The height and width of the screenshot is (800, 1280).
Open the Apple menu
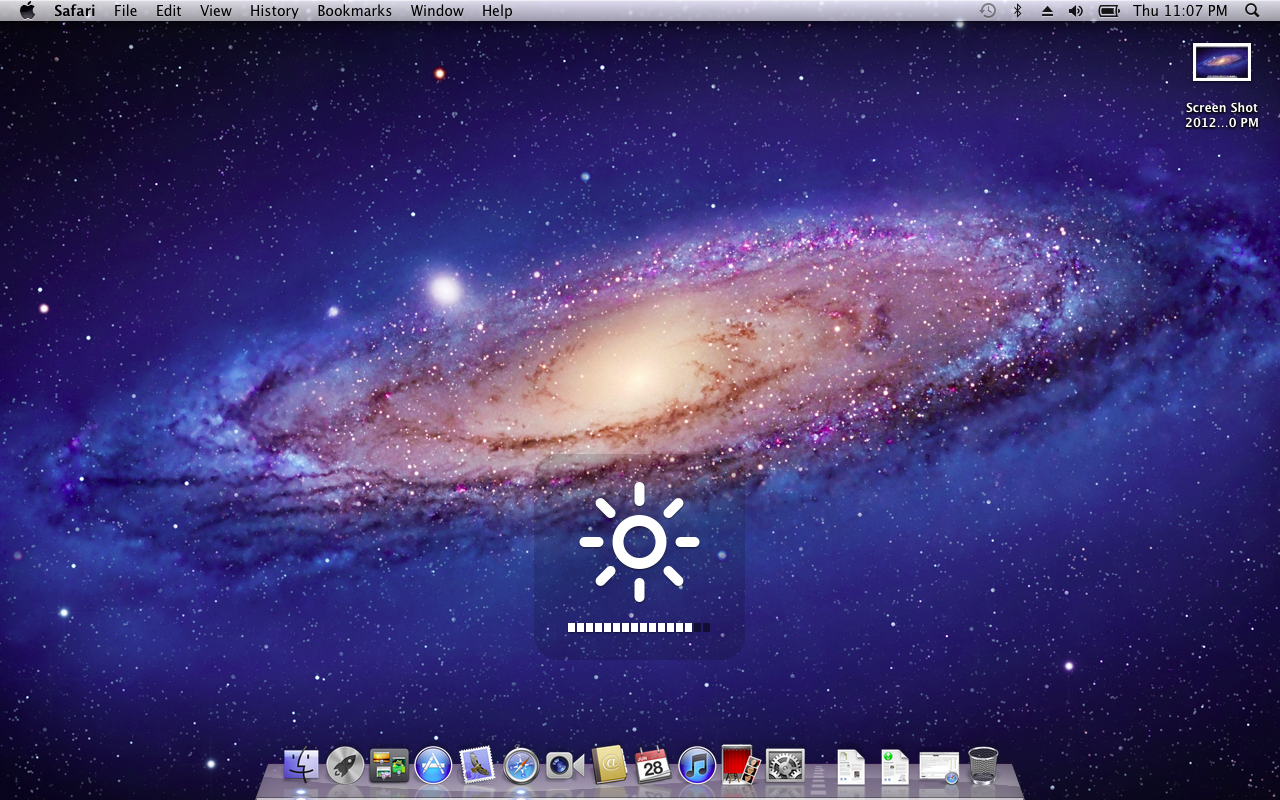pyautogui.click(x=27, y=11)
